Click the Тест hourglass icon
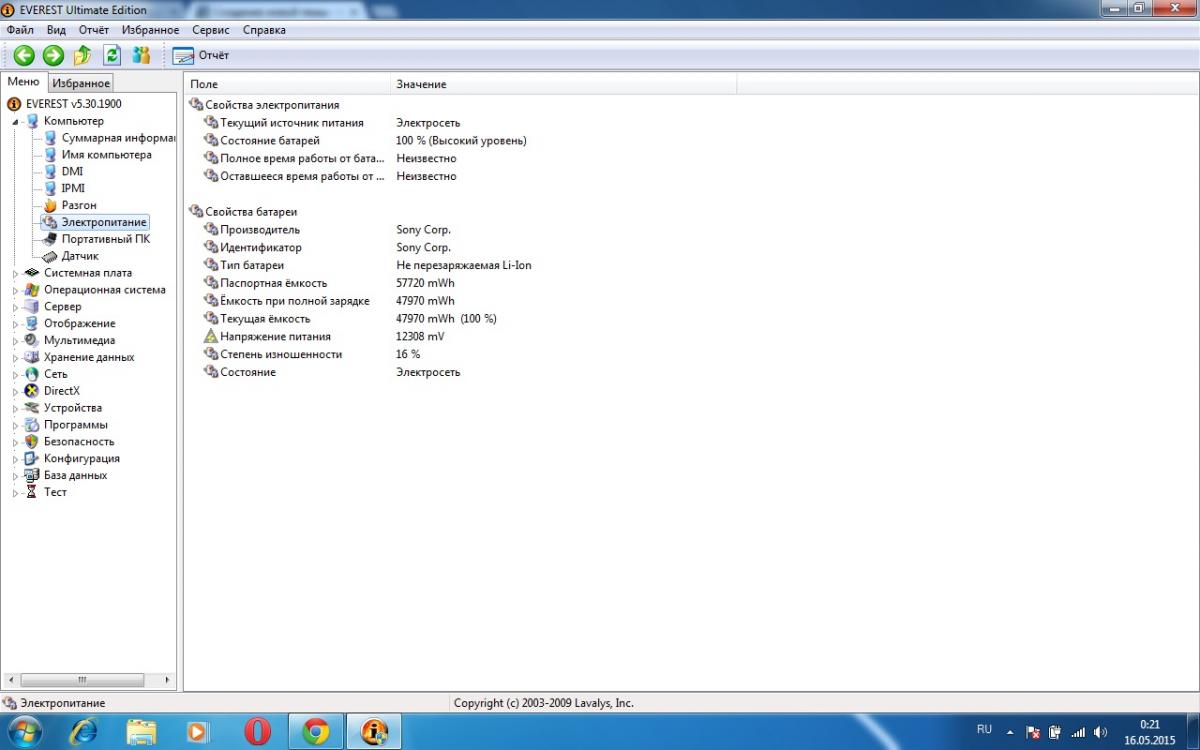This screenshot has height=750, width=1200. click(x=32, y=492)
